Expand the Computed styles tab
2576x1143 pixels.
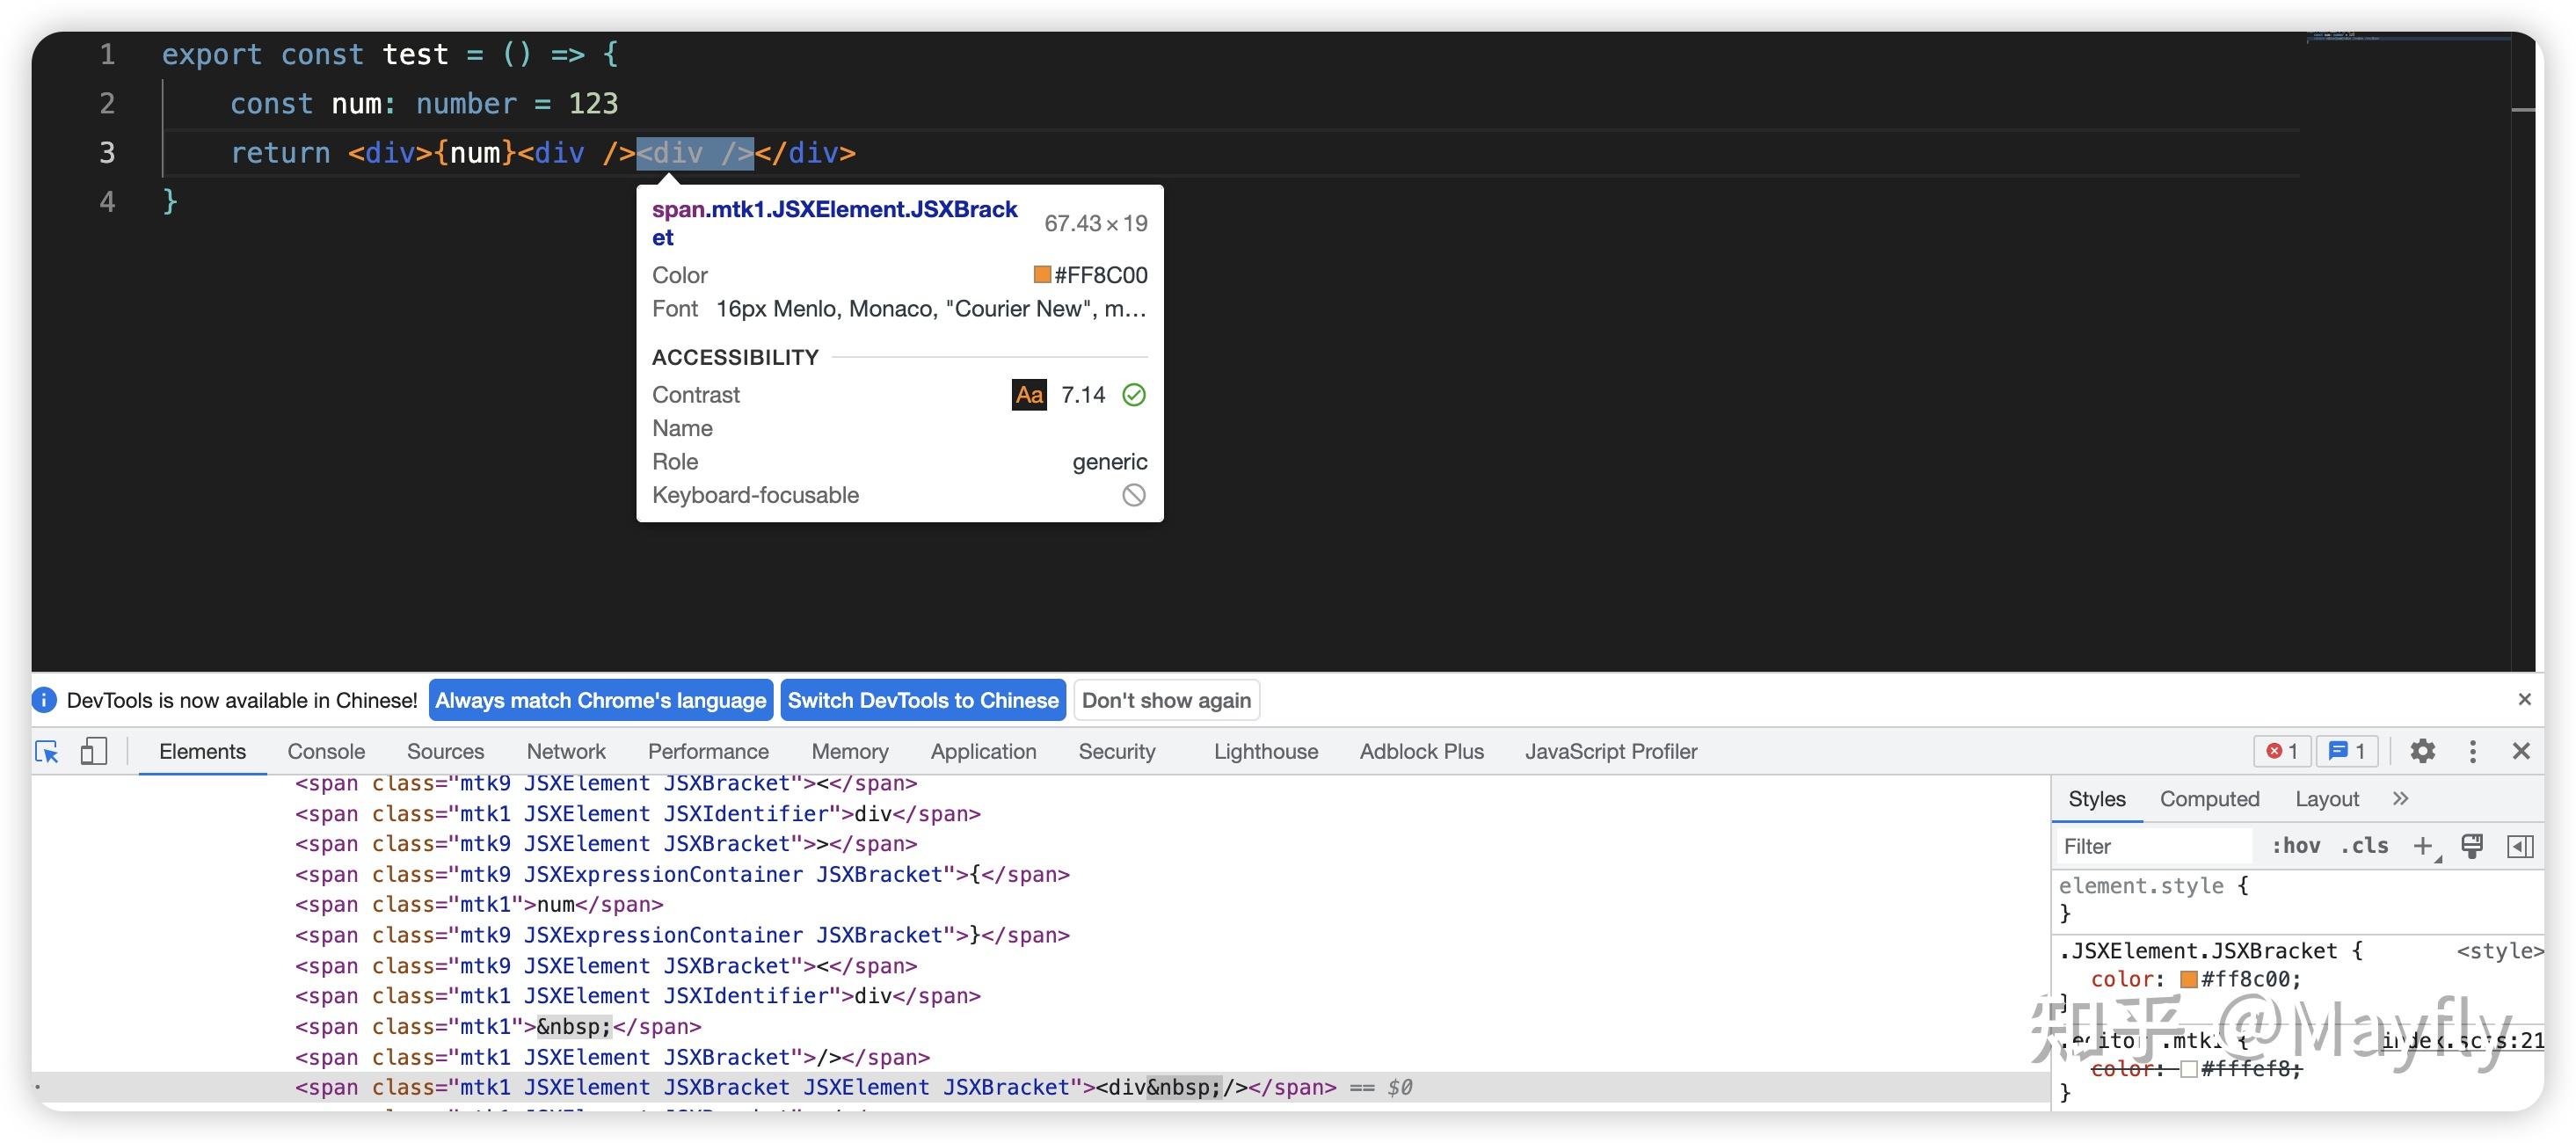[2213, 800]
